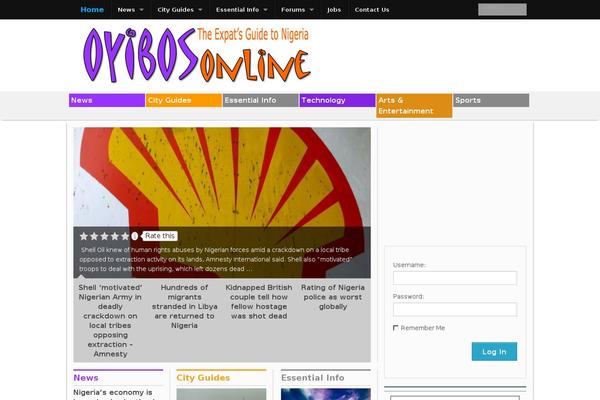Open the Essential Info article thumbnail
This screenshot has height=400, width=600.
click(326, 394)
